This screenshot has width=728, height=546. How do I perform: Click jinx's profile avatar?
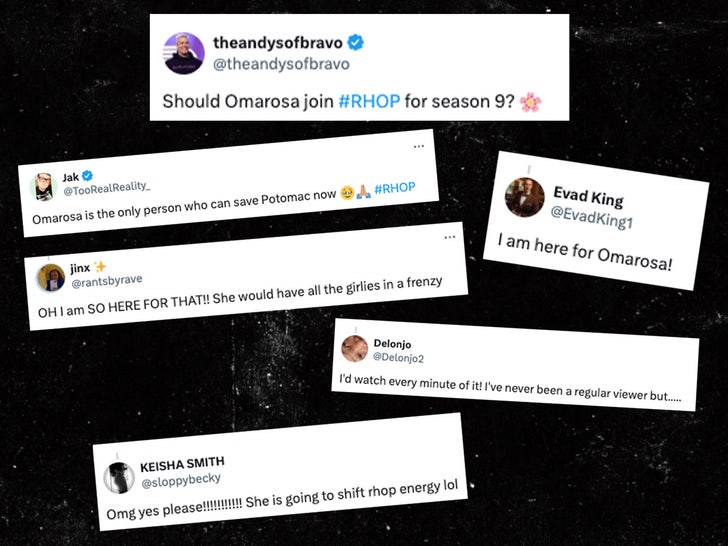(x=51, y=278)
